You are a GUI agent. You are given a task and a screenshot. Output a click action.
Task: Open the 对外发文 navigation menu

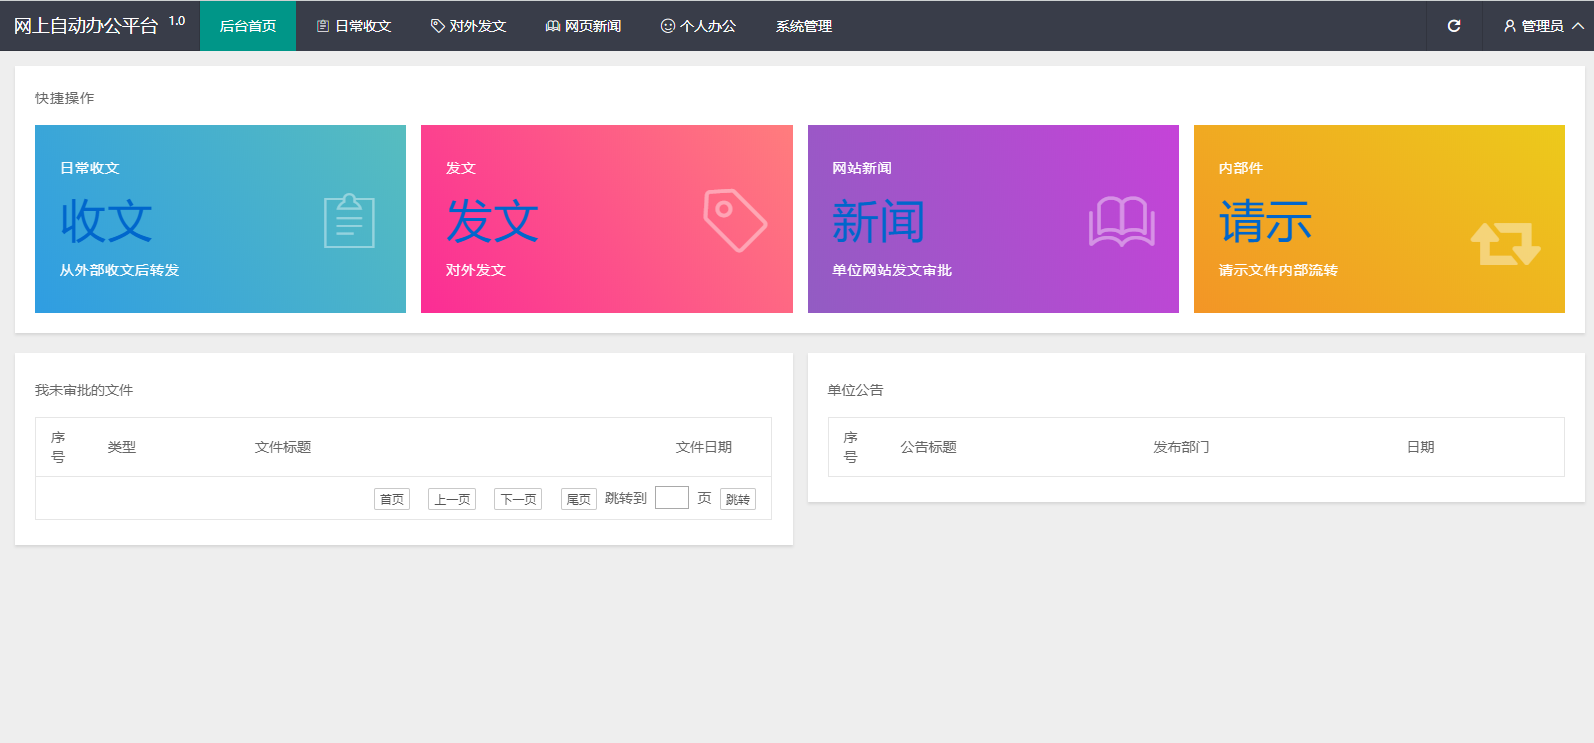468,26
